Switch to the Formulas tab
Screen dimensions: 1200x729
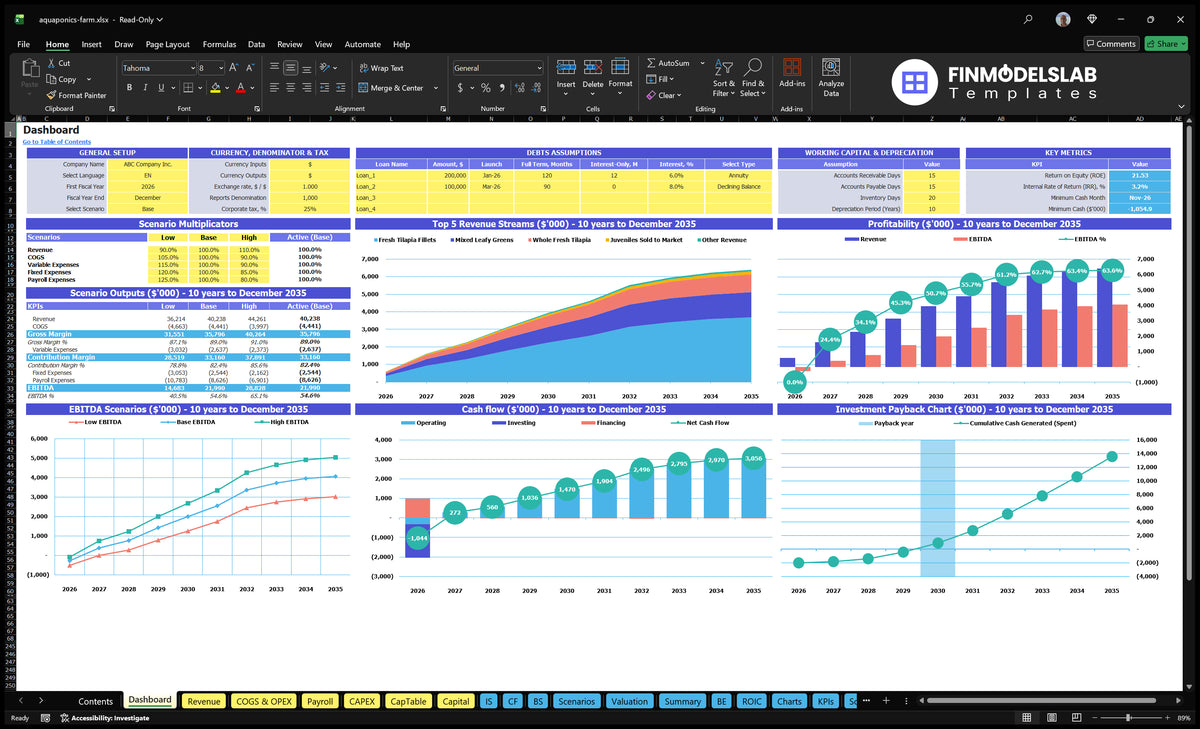point(219,44)
